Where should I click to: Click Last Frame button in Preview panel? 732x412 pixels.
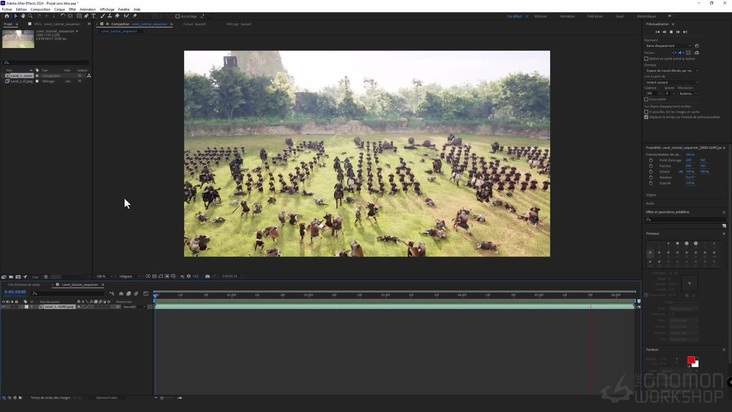click(x=685, y=32)
